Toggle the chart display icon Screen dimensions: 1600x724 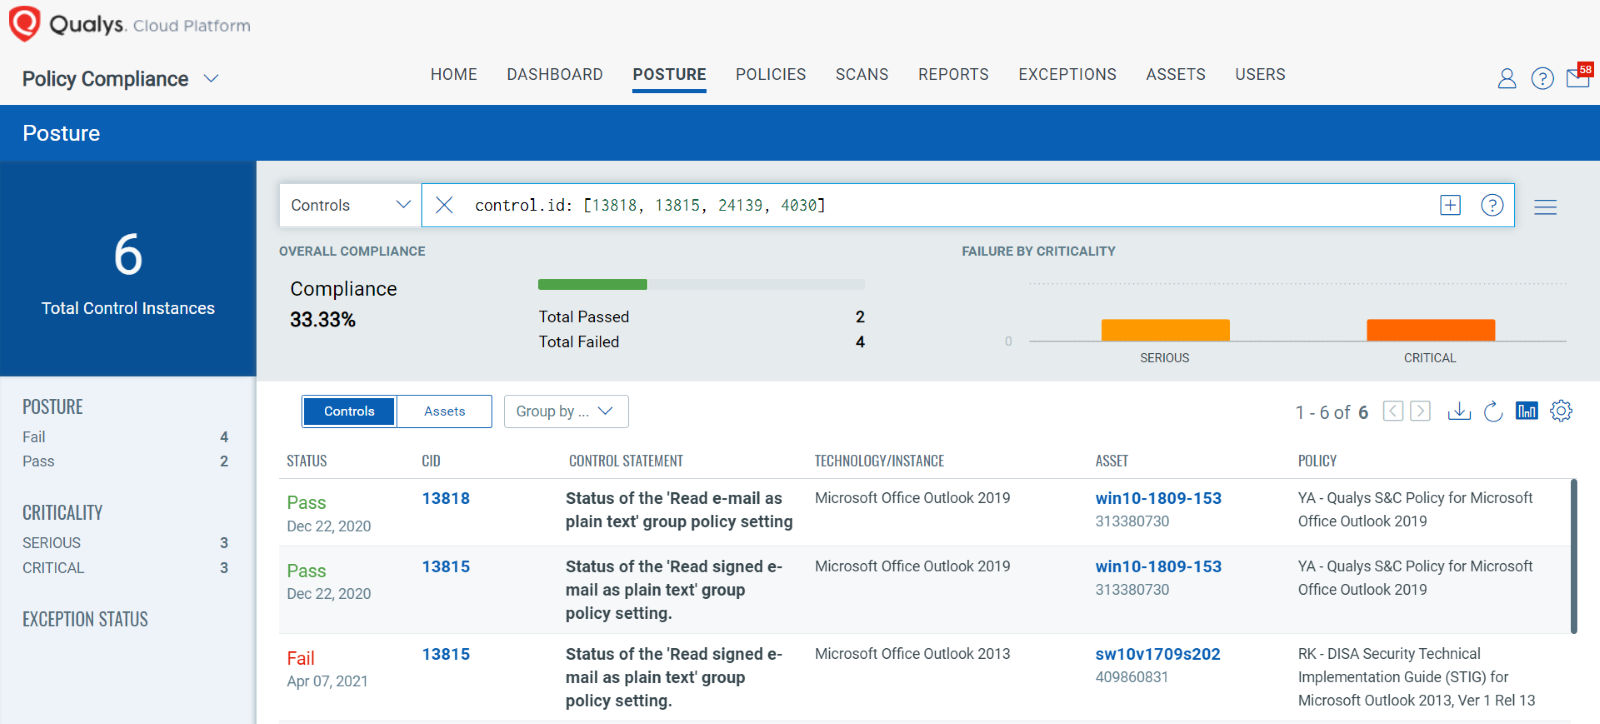(x=1526, y=411)
